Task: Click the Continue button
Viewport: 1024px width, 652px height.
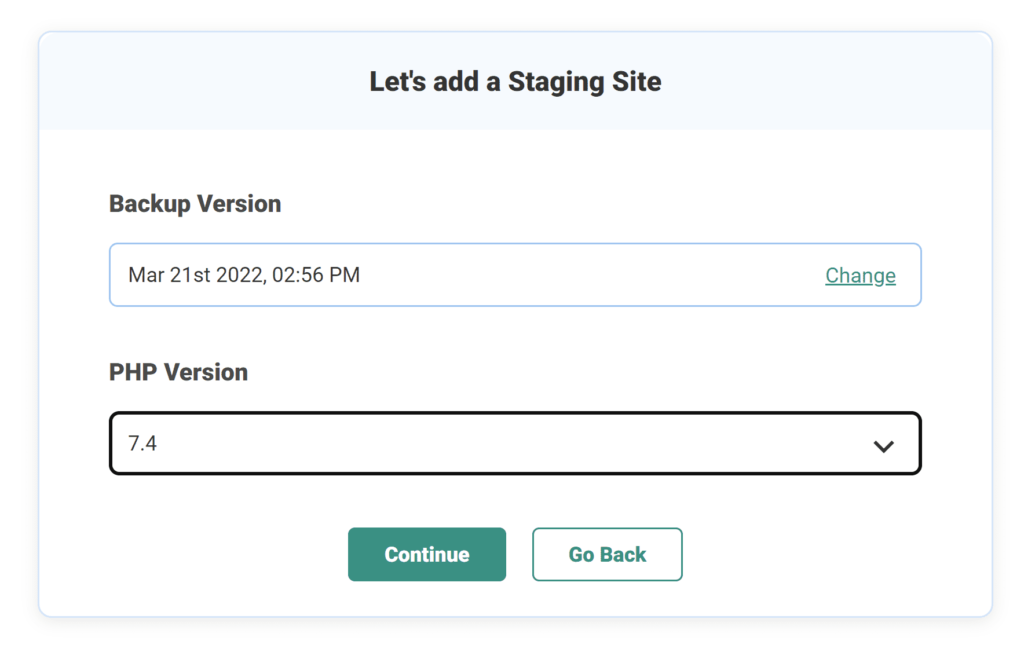Action: coord(426,554)
